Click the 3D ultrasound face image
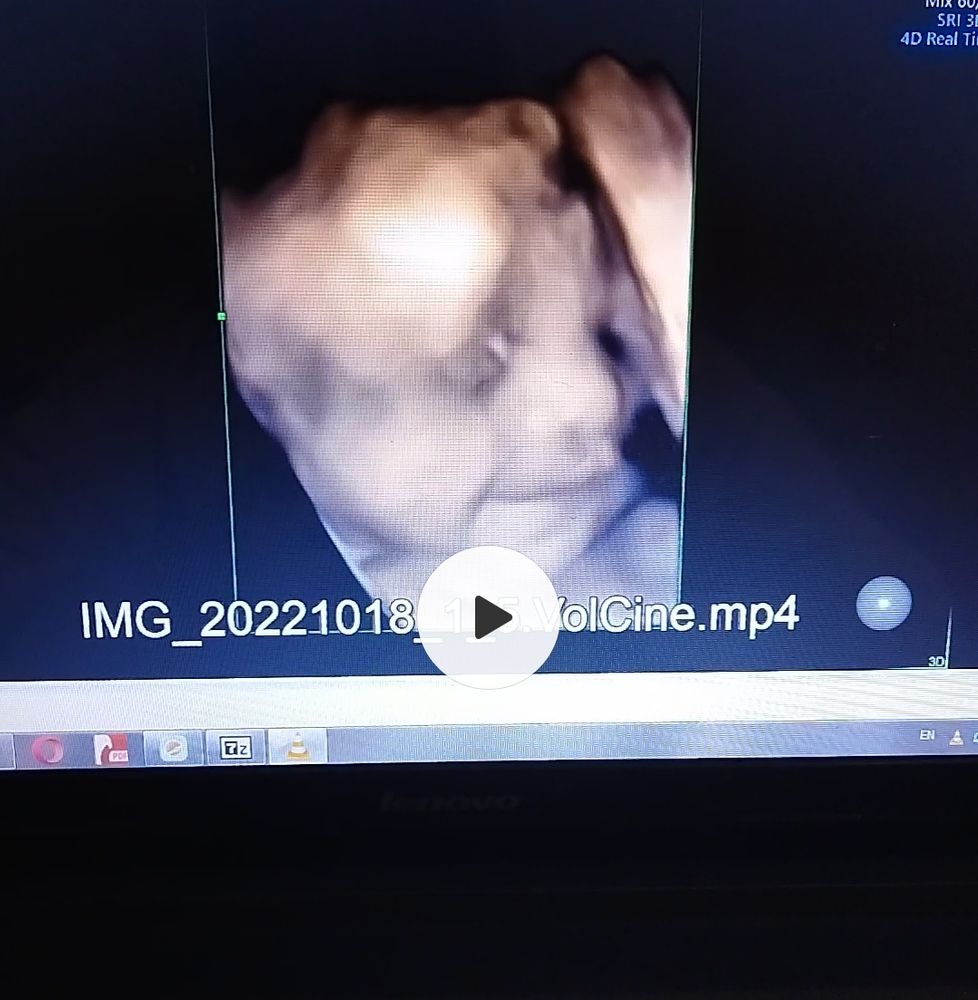 pyautogui.click(x=450, y=330)
